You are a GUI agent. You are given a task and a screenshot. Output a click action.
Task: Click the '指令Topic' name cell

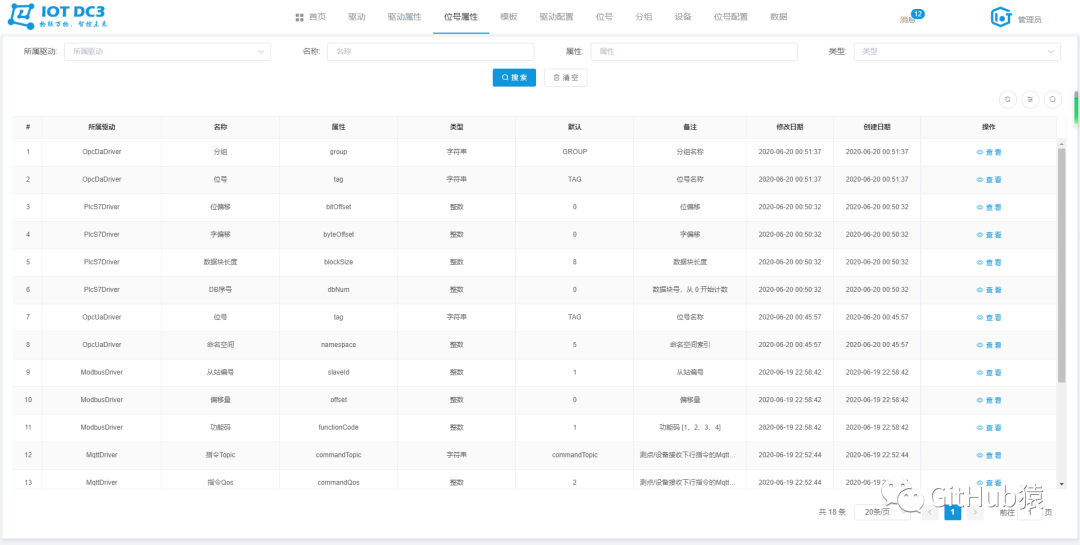tap(220, 455)
